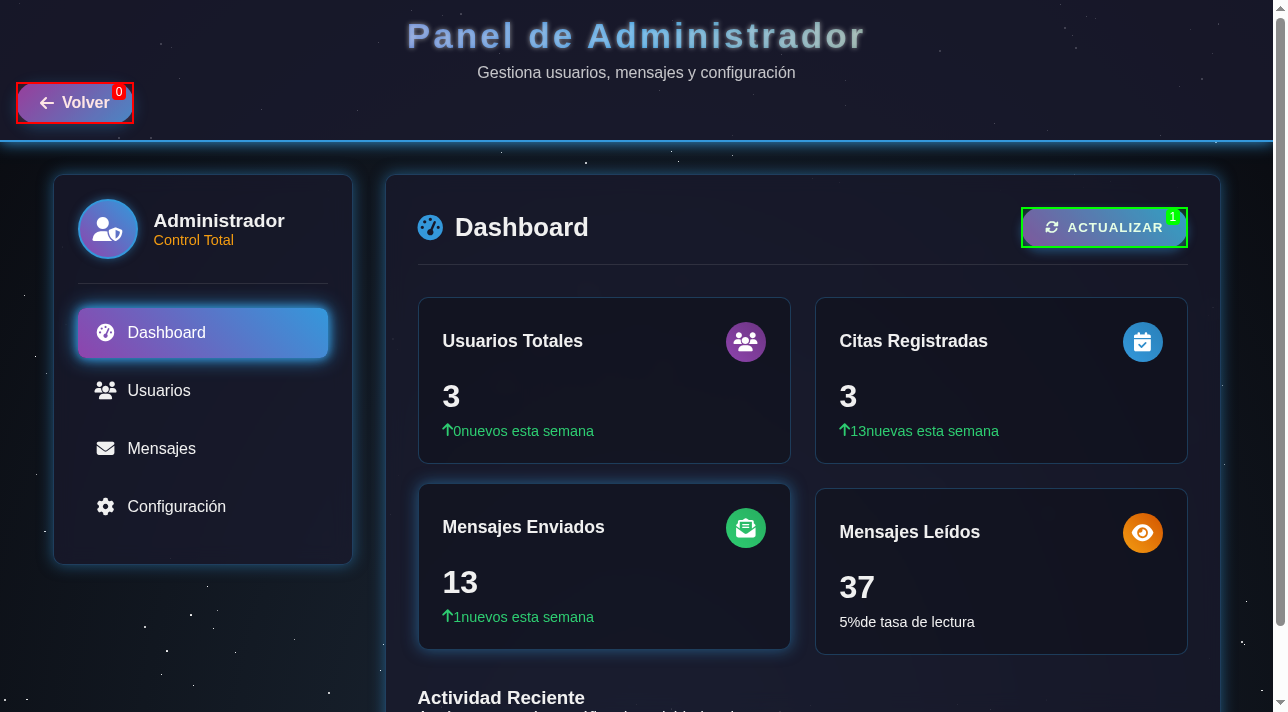
Task: Click the refresh icon inside the Actualizar button
Action: tap(1052, 227)
